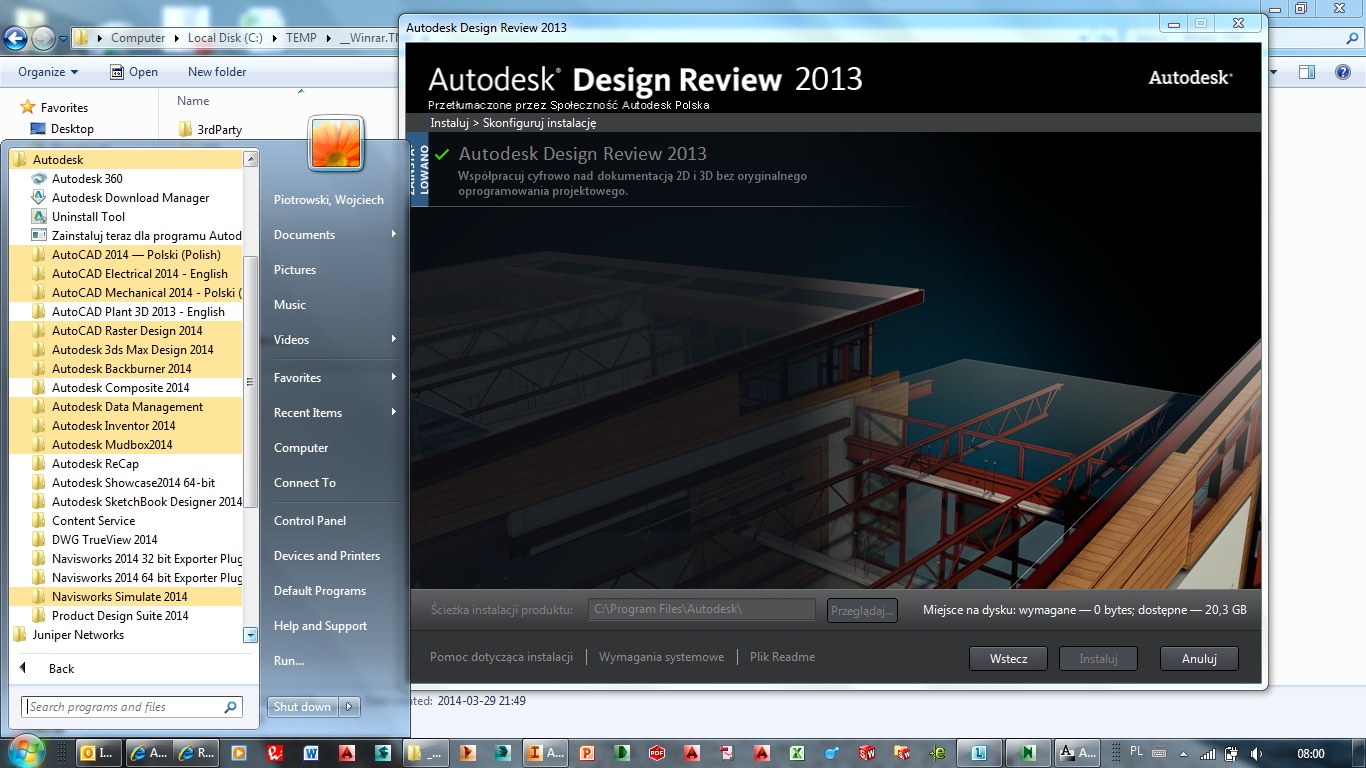This screenshot has height=768, width=1366.
Task: Click the blue help icon in Explorer
Action: point(1343,72)
